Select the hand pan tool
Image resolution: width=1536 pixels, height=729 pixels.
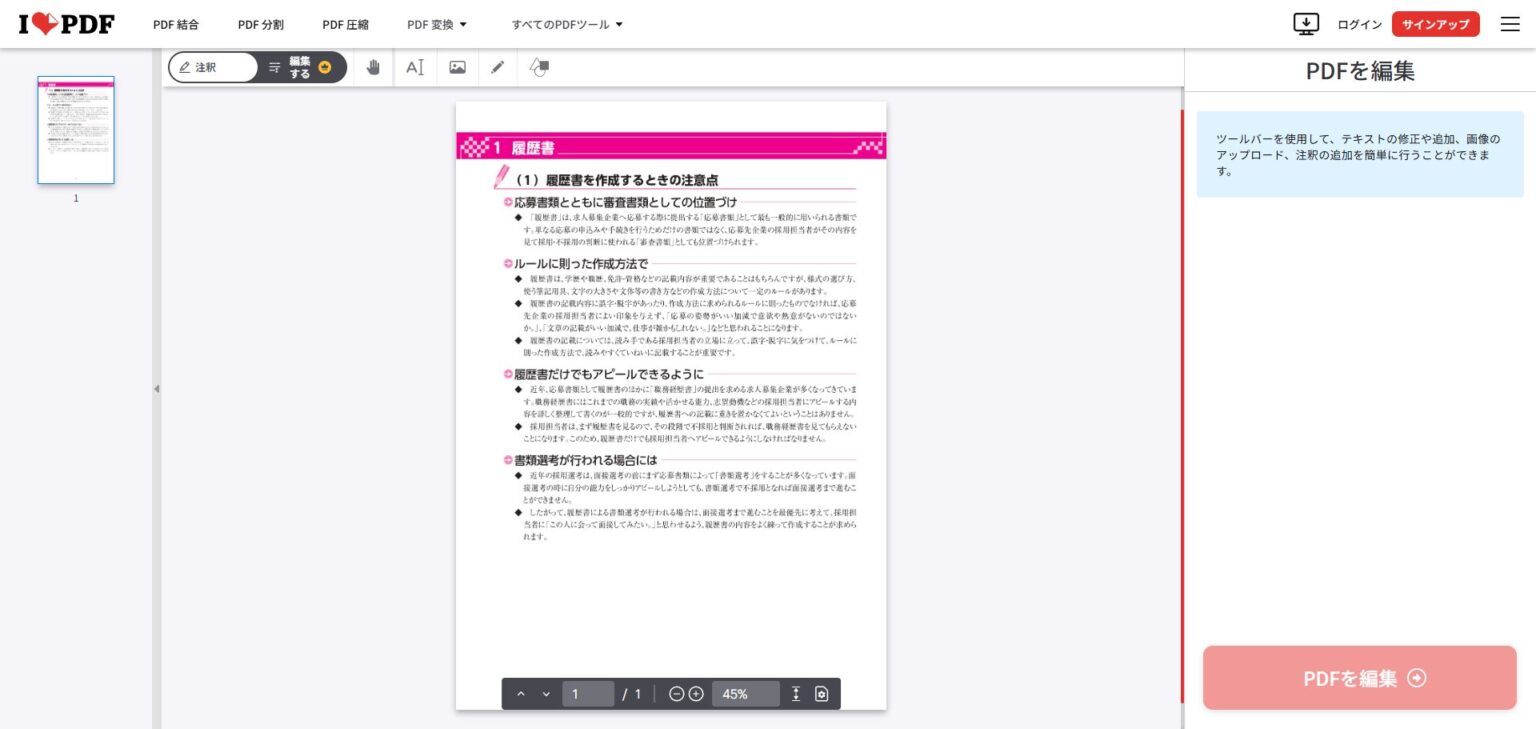click(x=373, y=67)
